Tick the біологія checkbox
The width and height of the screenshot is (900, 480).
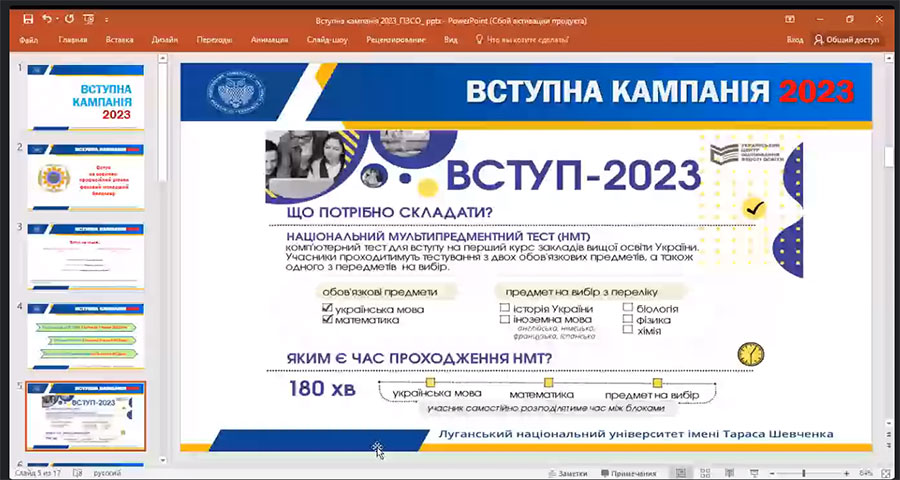click(x=628, y=308)
